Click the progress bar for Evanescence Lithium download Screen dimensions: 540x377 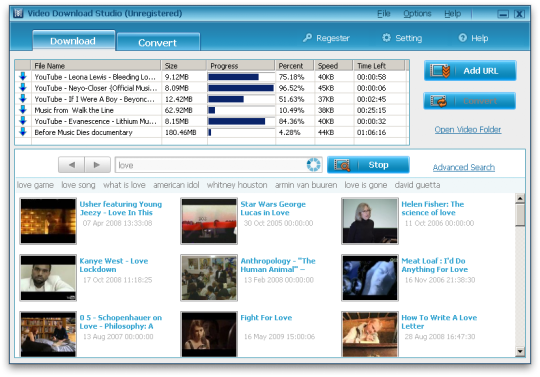(x=241, y=121)
